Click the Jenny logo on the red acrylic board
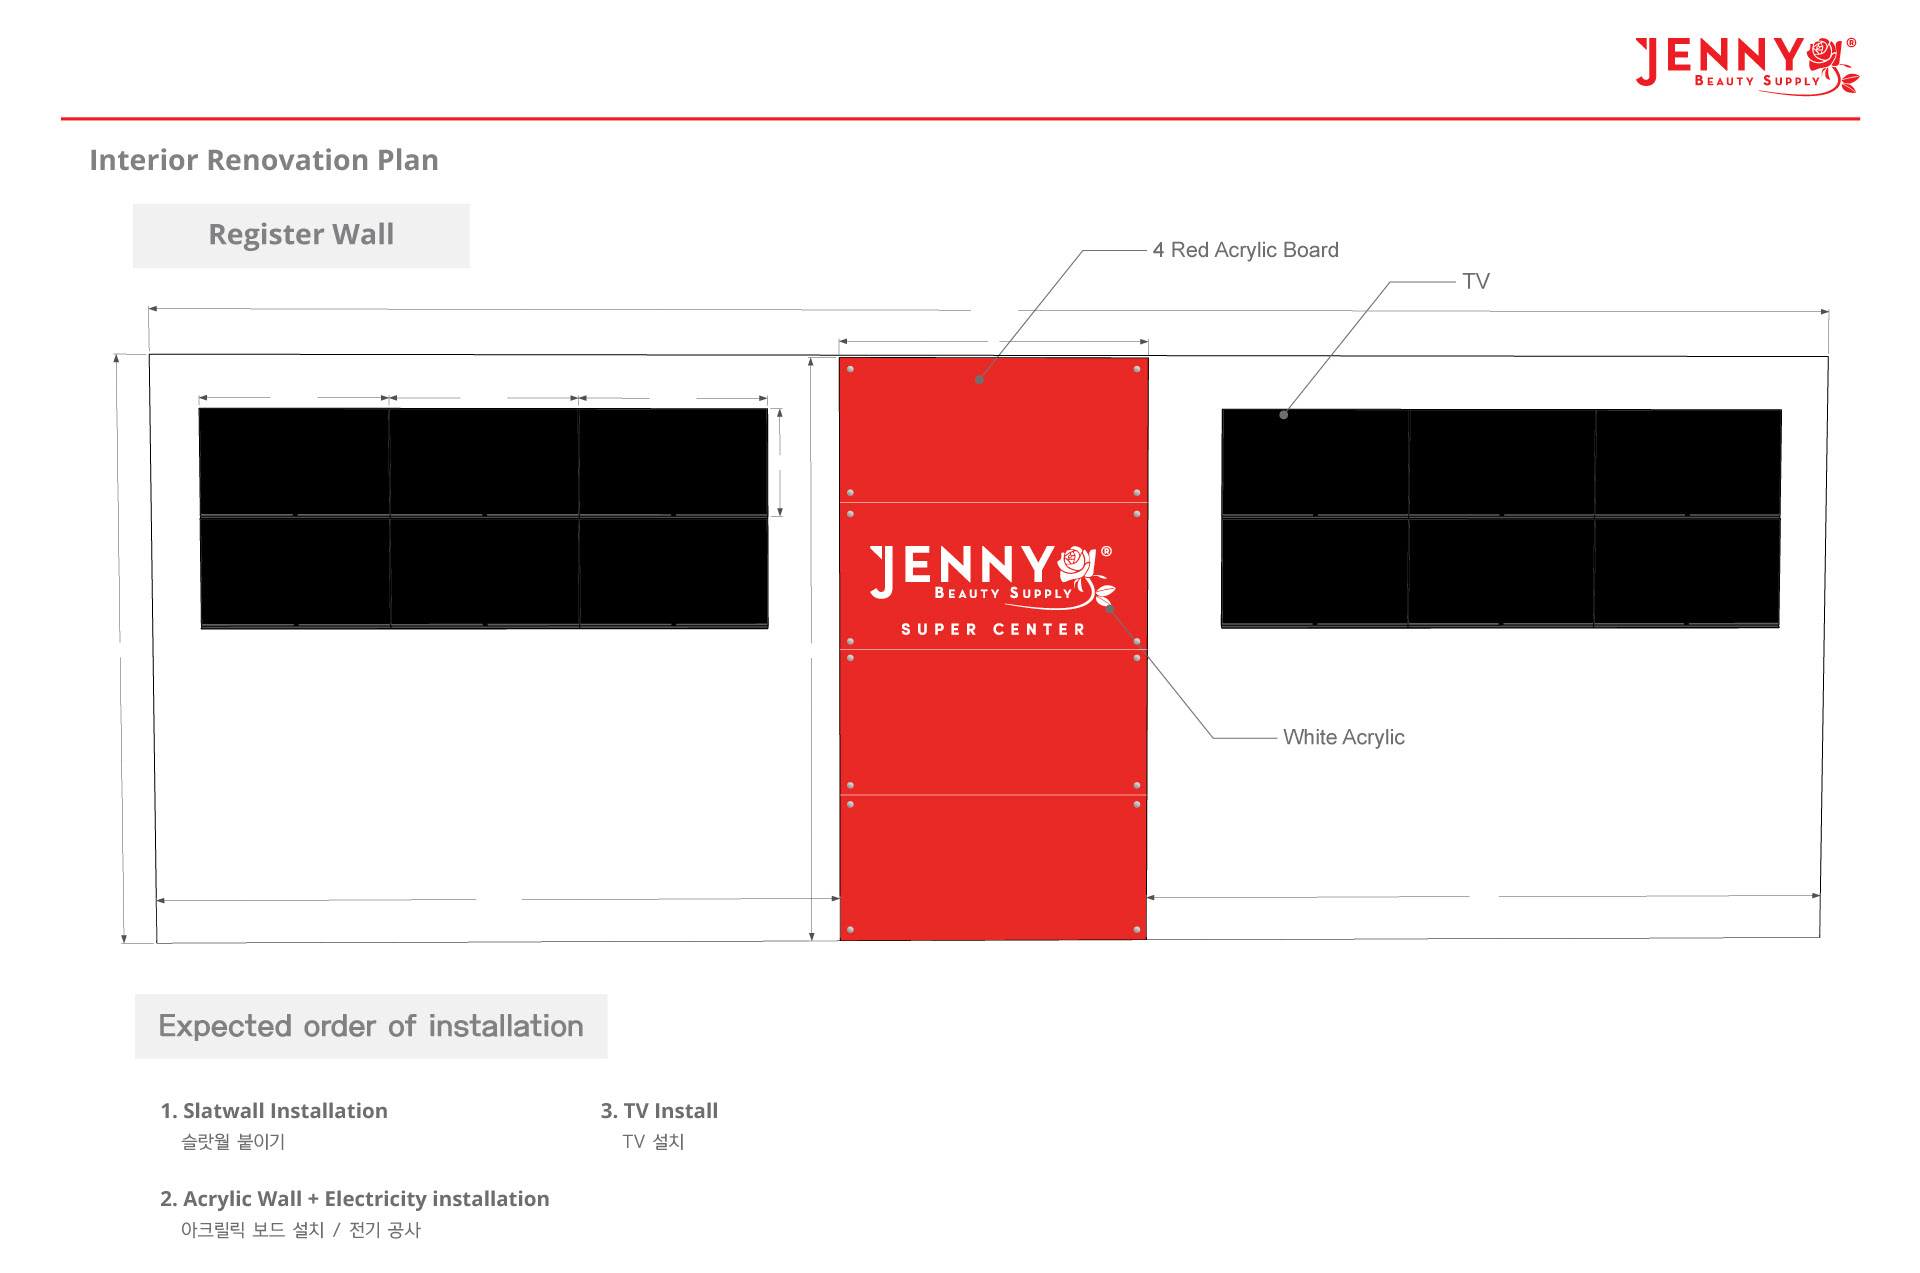Screen dimensions: 1920x1273 coord(993,577)
